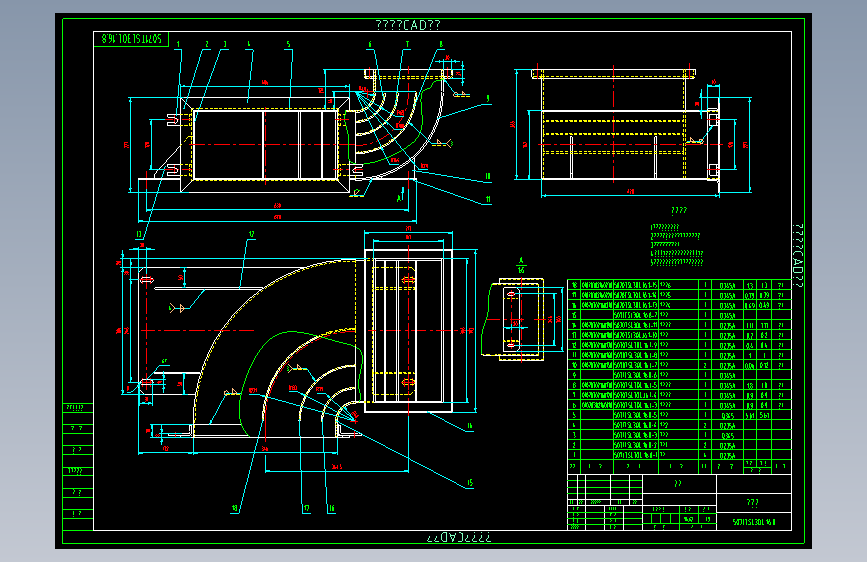867x562 pixels.
Task: Click the upside-down '????CAD??' text on the bottom border
Action: click(x=459, y=537)
